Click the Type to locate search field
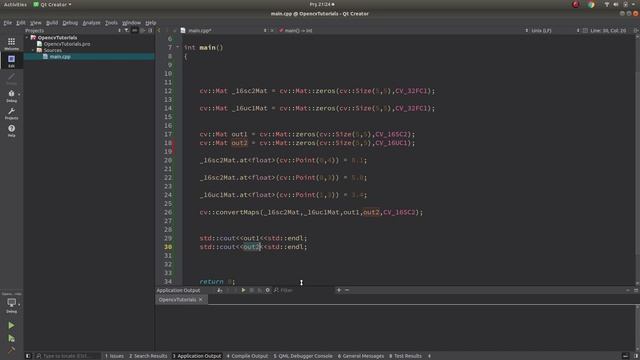 click(67, 356)
